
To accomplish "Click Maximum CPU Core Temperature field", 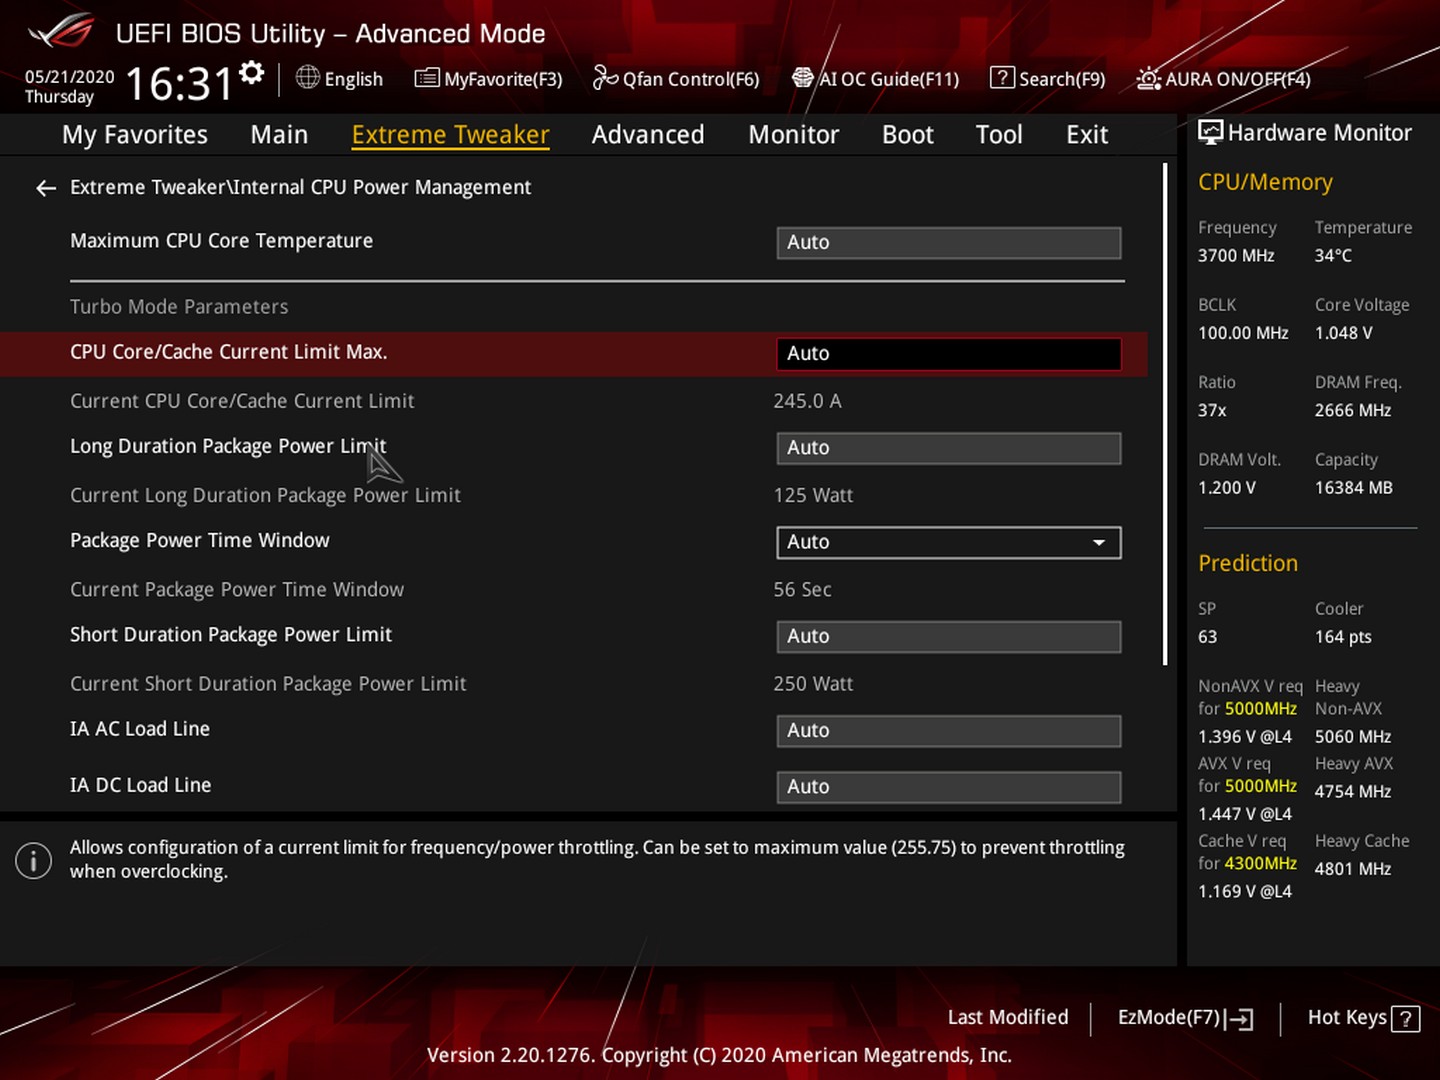I will (949, 243).
